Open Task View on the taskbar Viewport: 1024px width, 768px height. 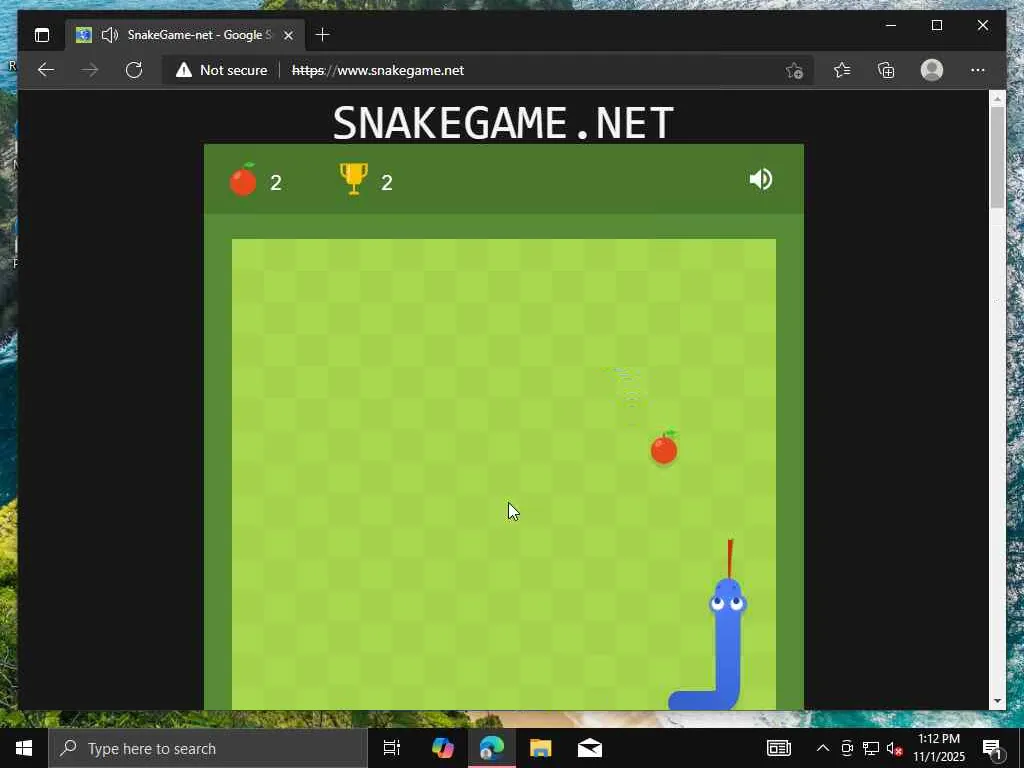392,748
